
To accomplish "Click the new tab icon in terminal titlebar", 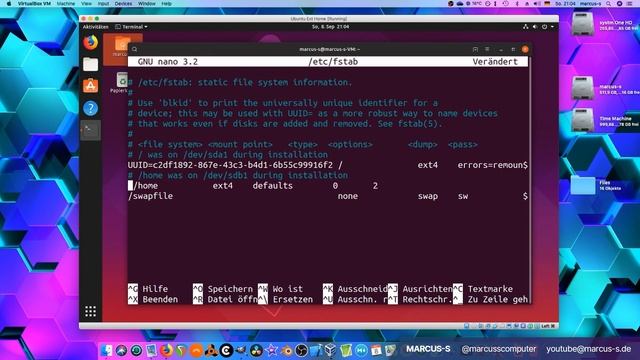I will [475, 49].
